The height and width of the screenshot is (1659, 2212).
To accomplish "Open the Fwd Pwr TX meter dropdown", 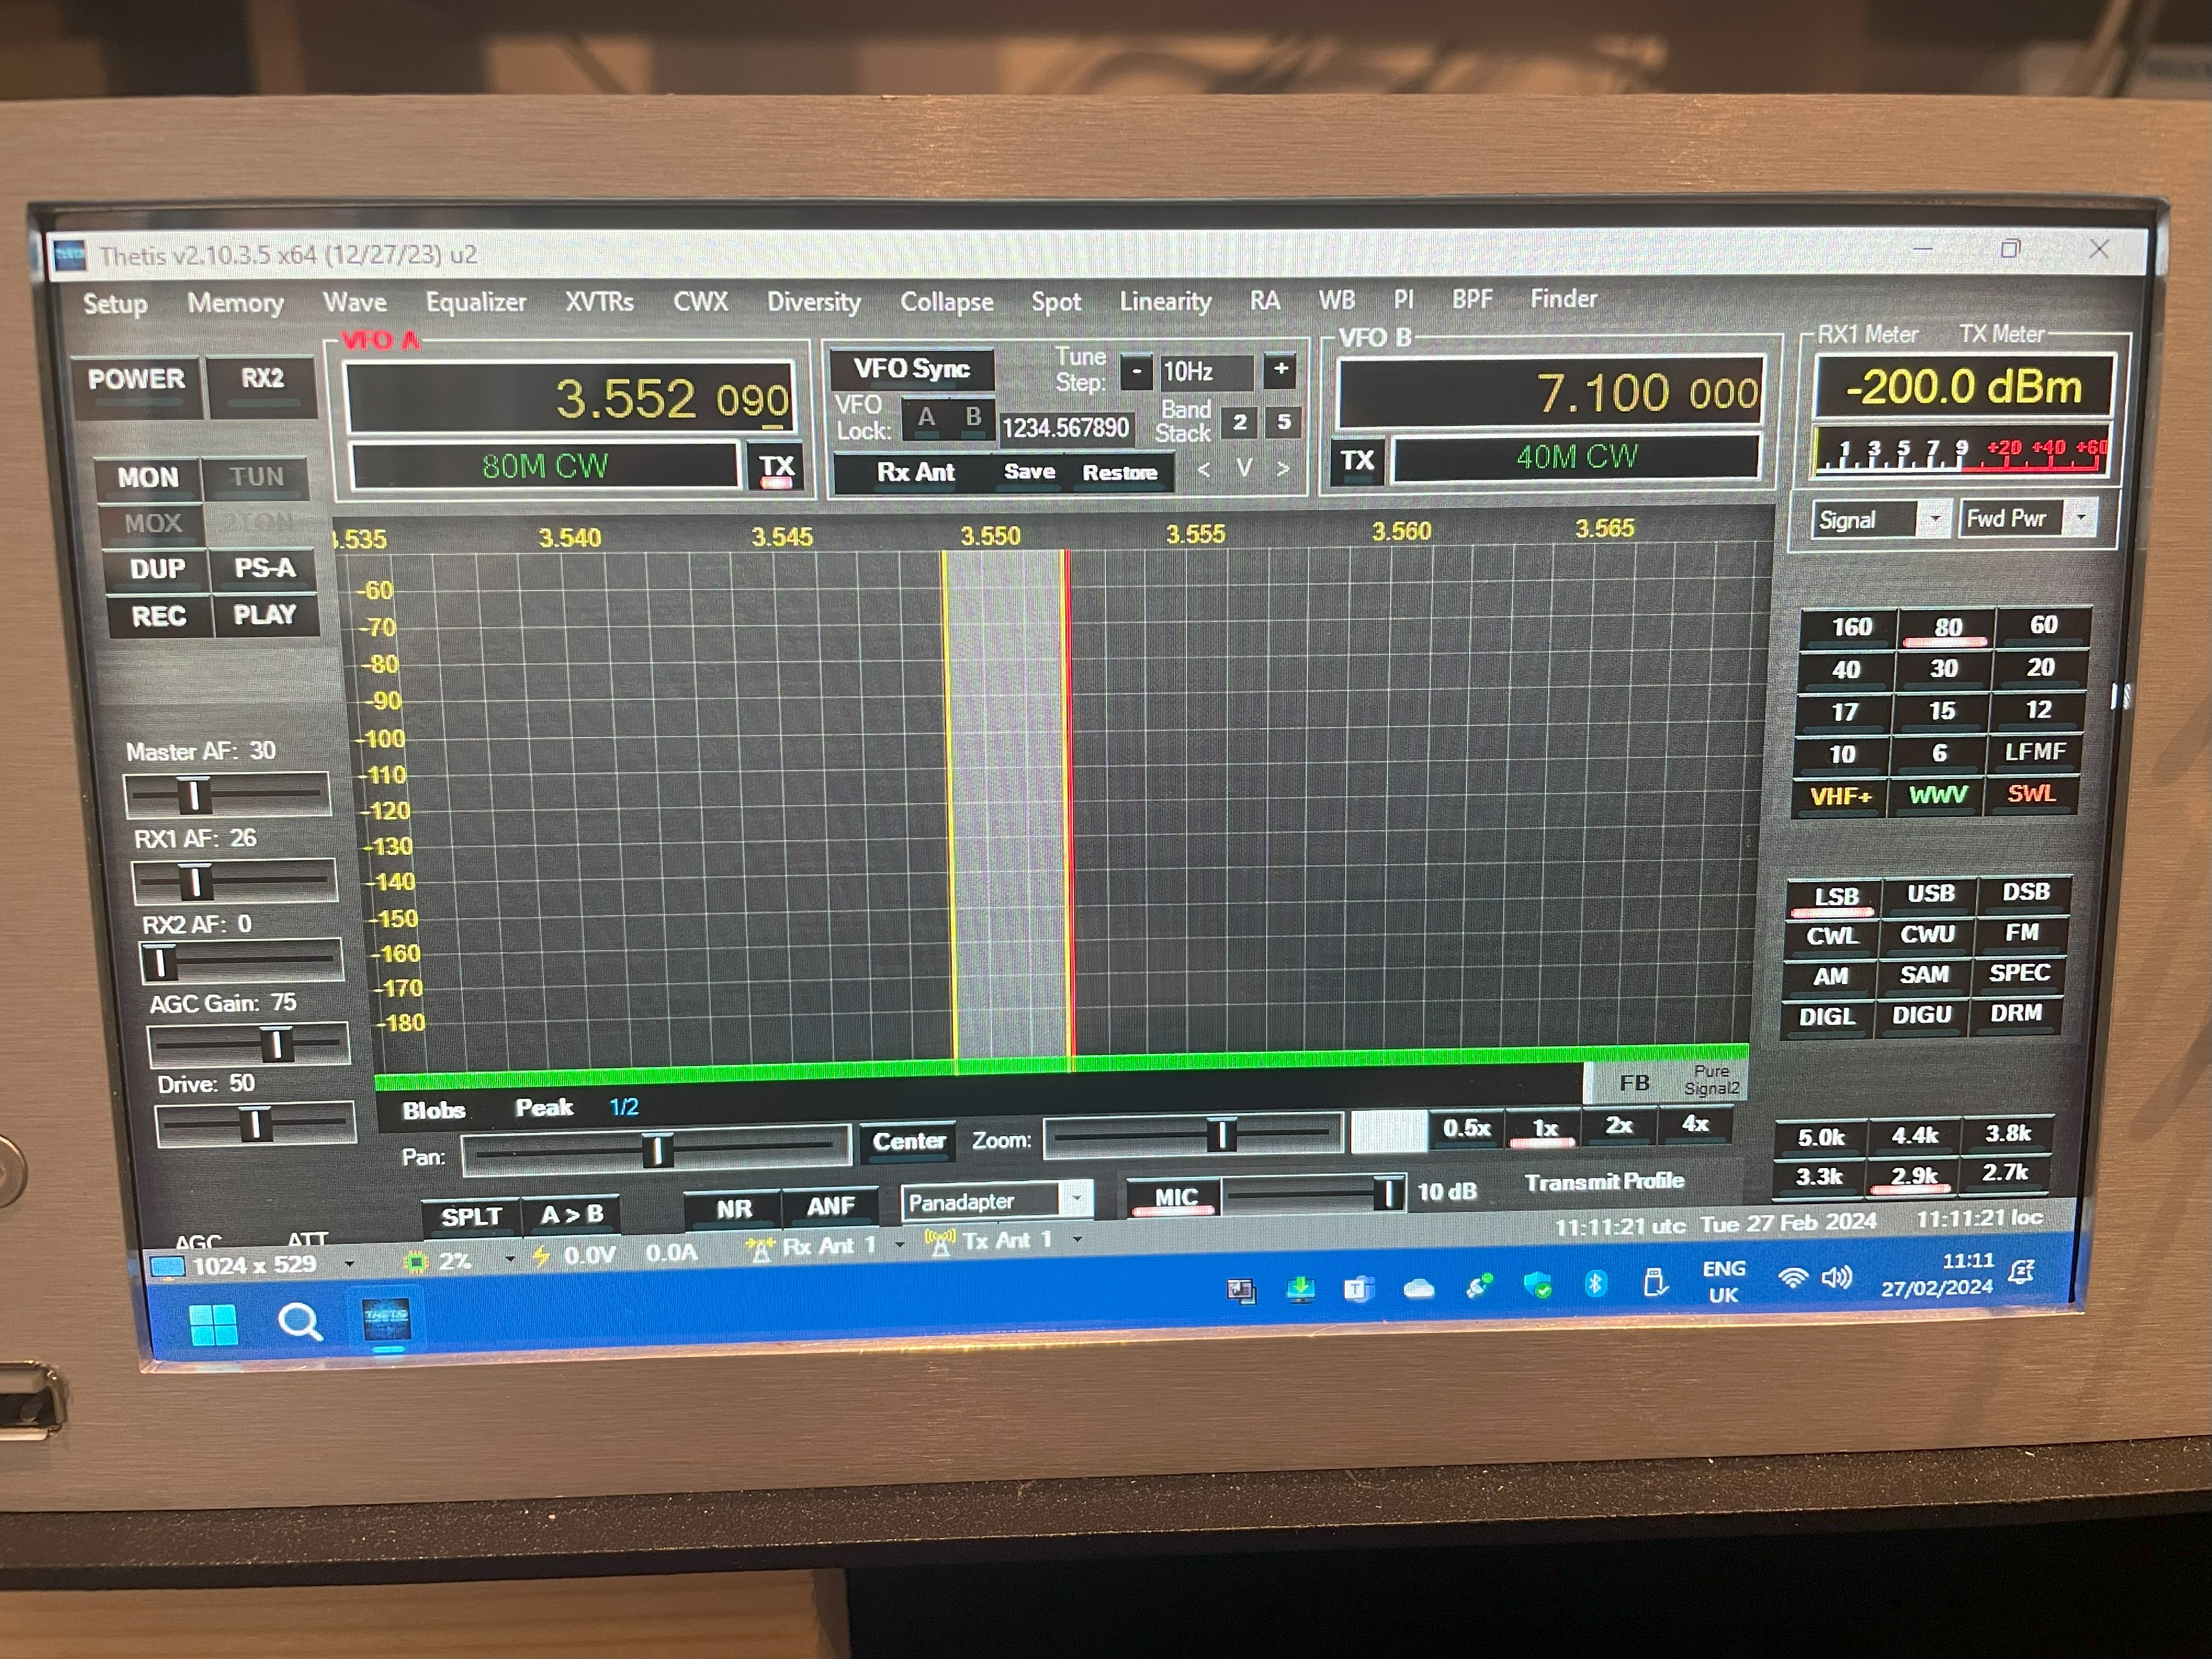I will coord(2028,518).
